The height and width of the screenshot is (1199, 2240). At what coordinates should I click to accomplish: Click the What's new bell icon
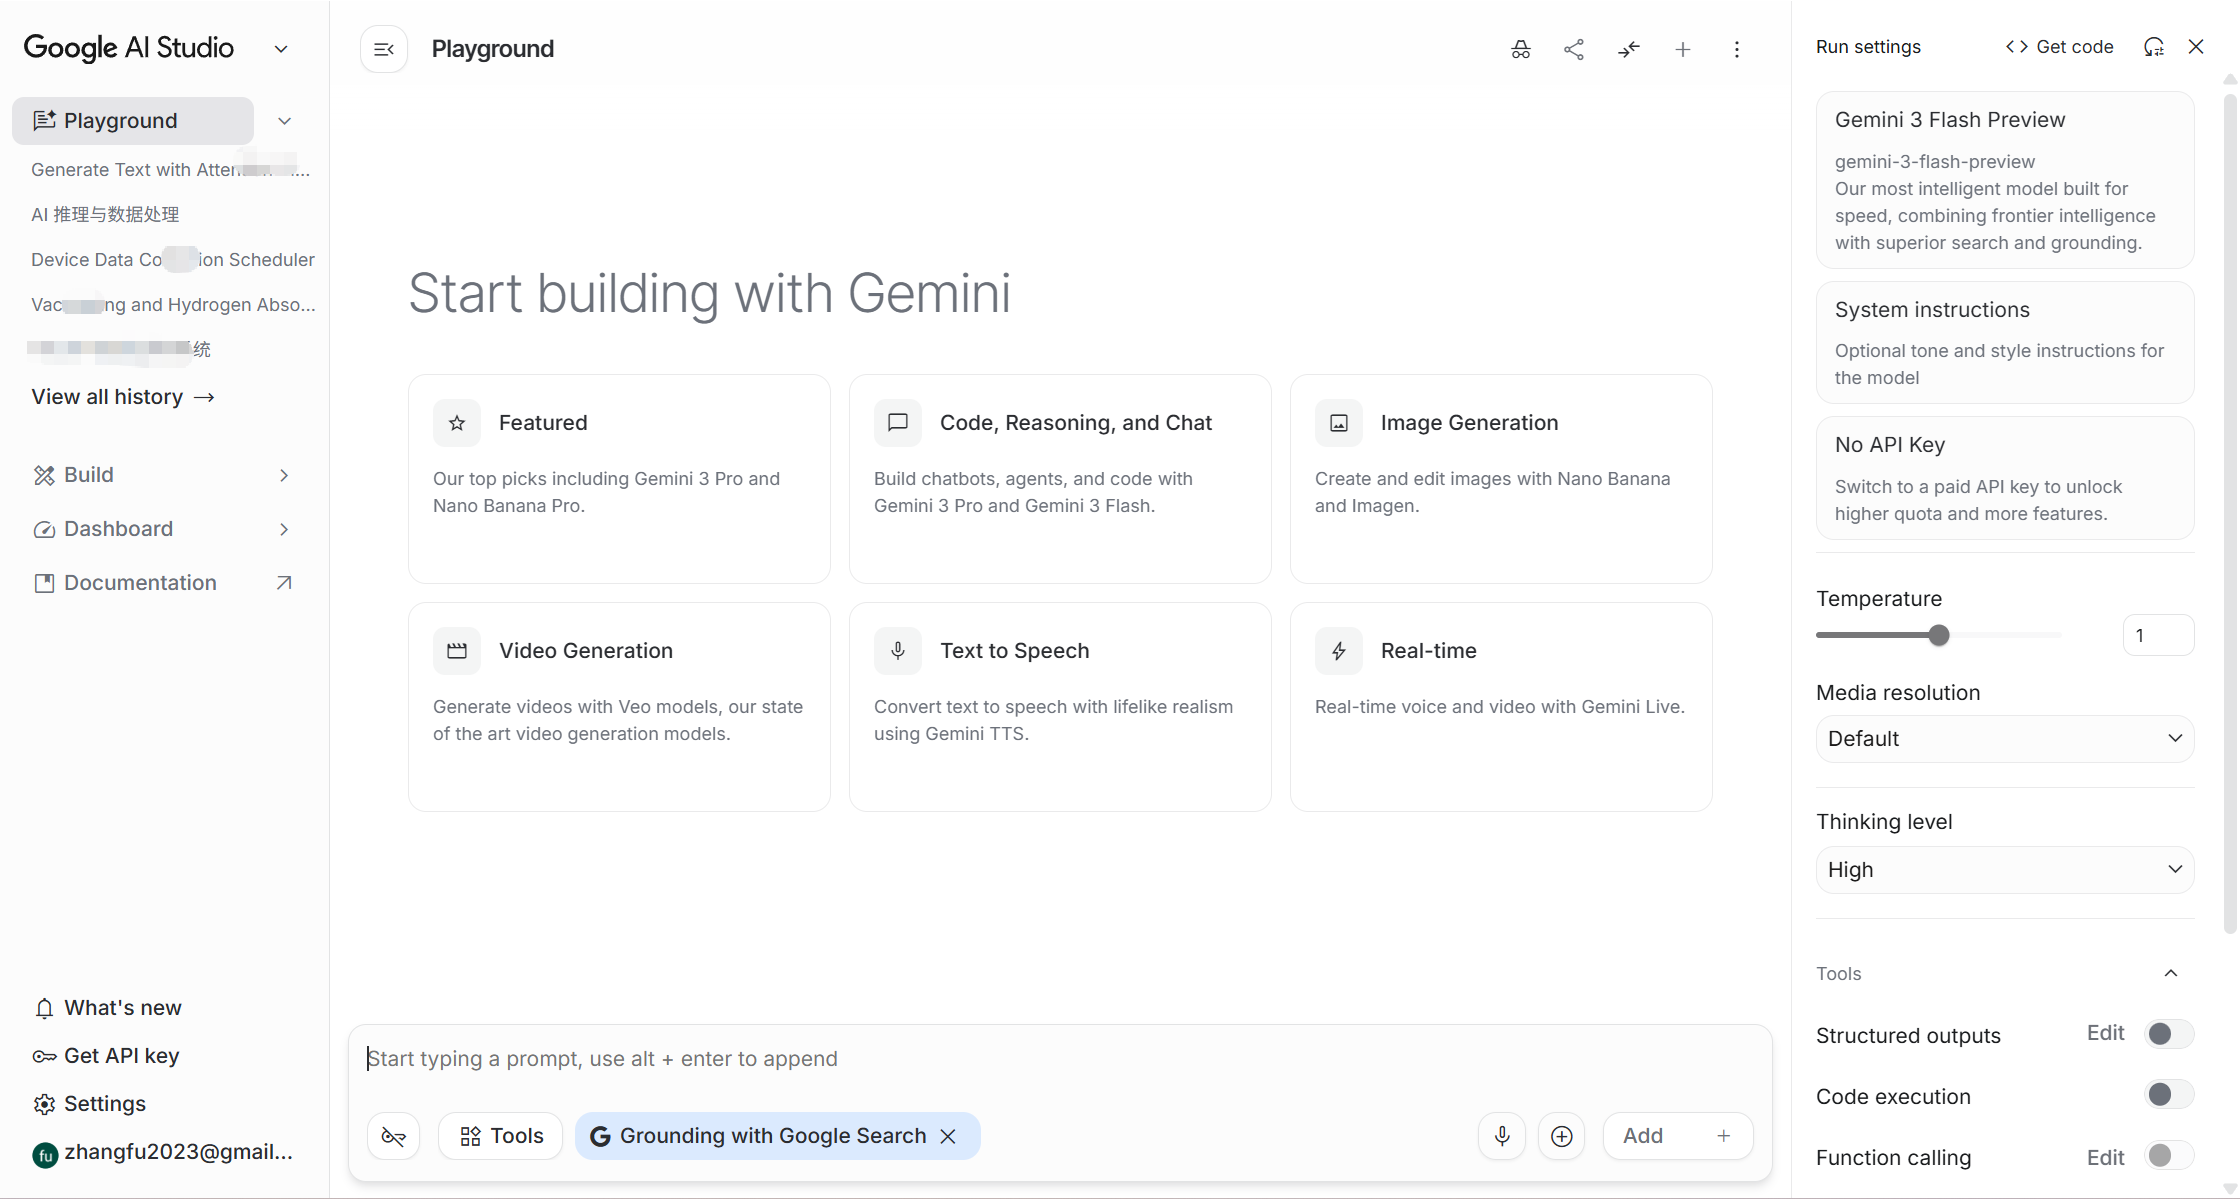(44, 1008)
